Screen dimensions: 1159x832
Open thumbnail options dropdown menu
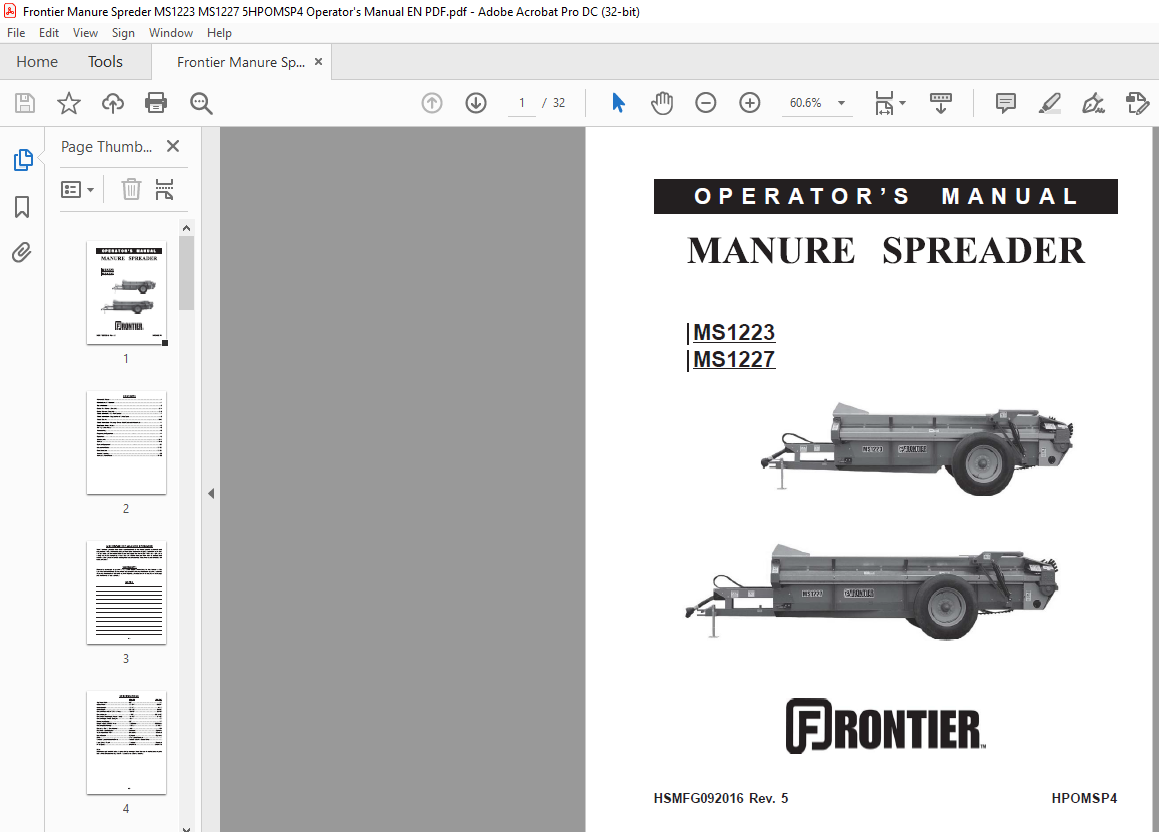tap(77, 190)
